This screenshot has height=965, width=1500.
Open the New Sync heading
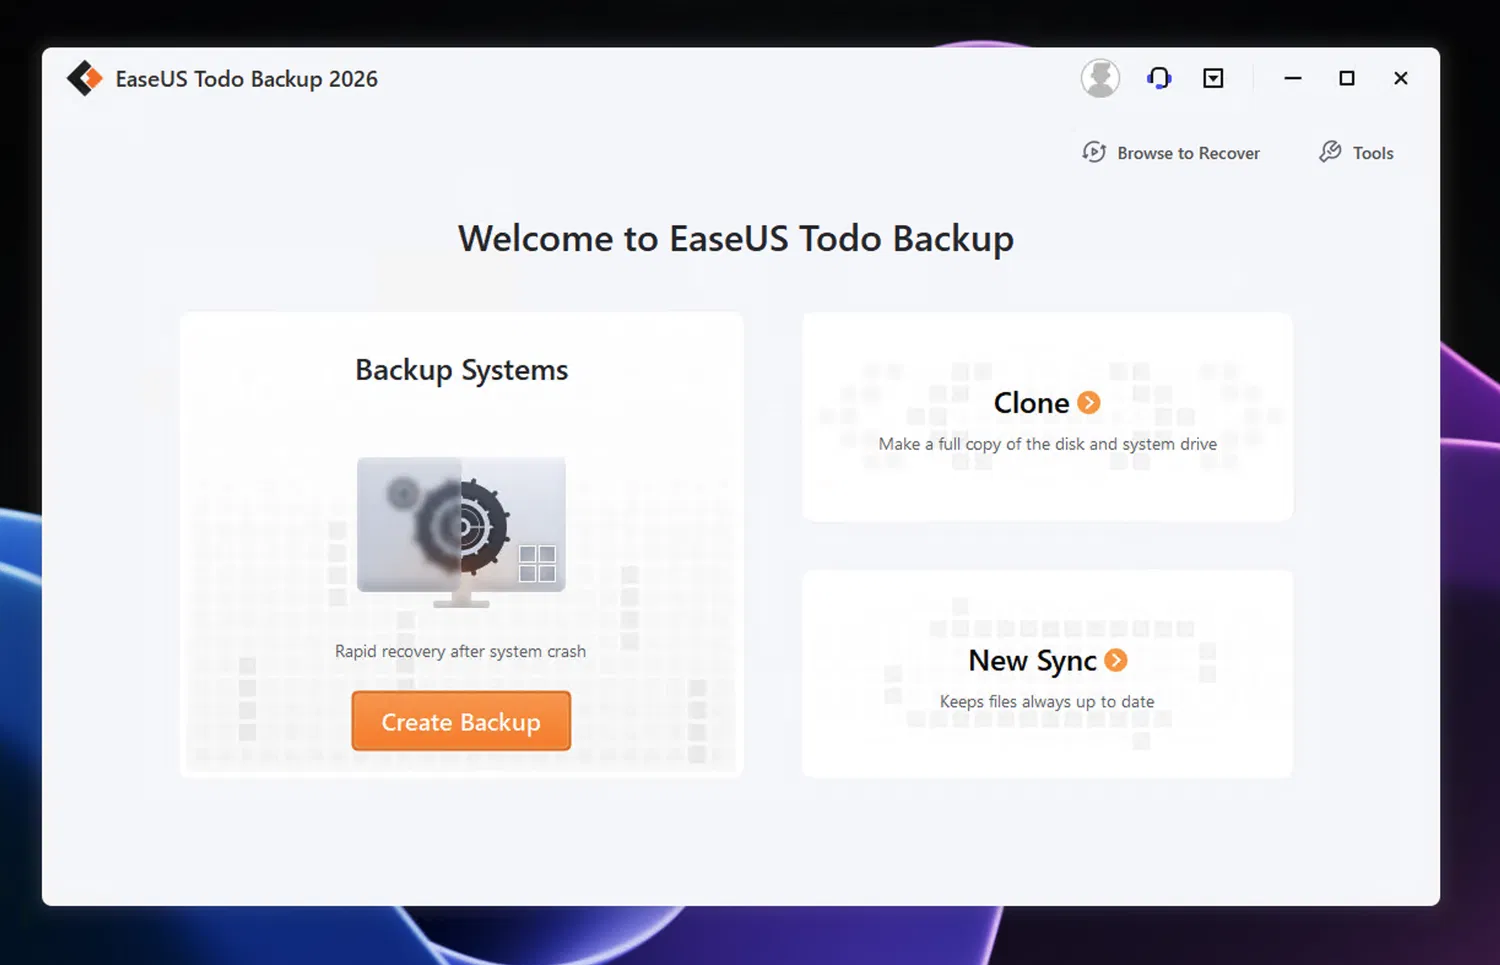click(1032, 661)
